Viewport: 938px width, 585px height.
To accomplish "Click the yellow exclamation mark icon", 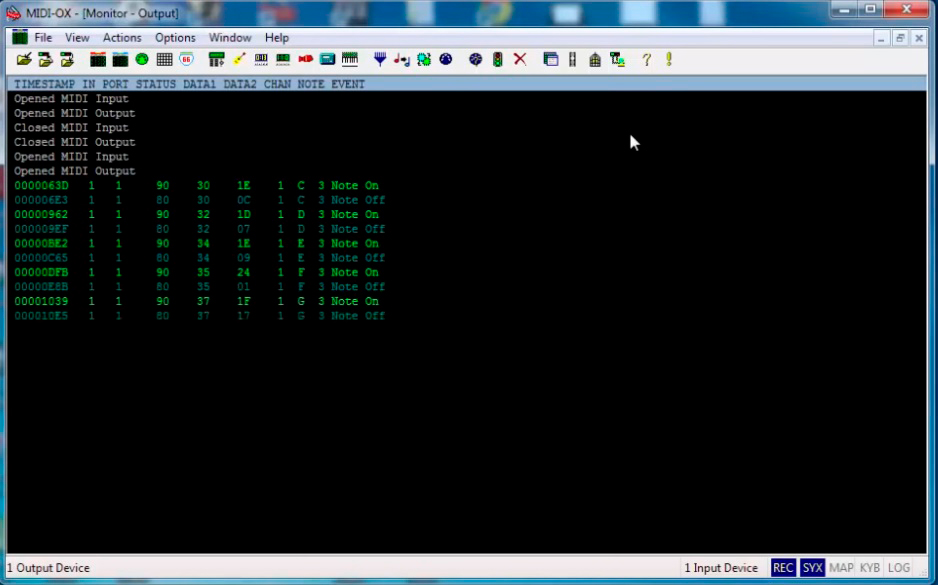I will point(669,59).
